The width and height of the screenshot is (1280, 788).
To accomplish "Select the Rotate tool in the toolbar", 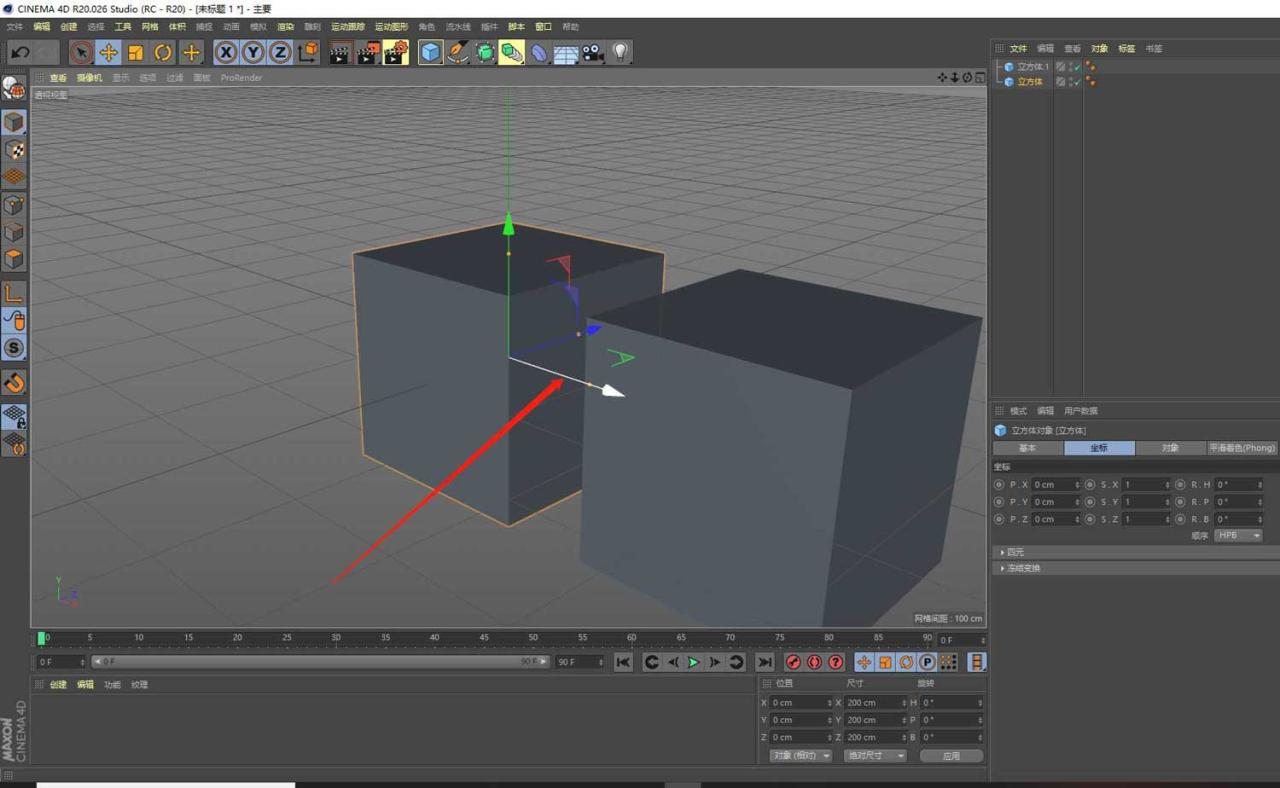I will pyautogui.click(x=163, y=52).
